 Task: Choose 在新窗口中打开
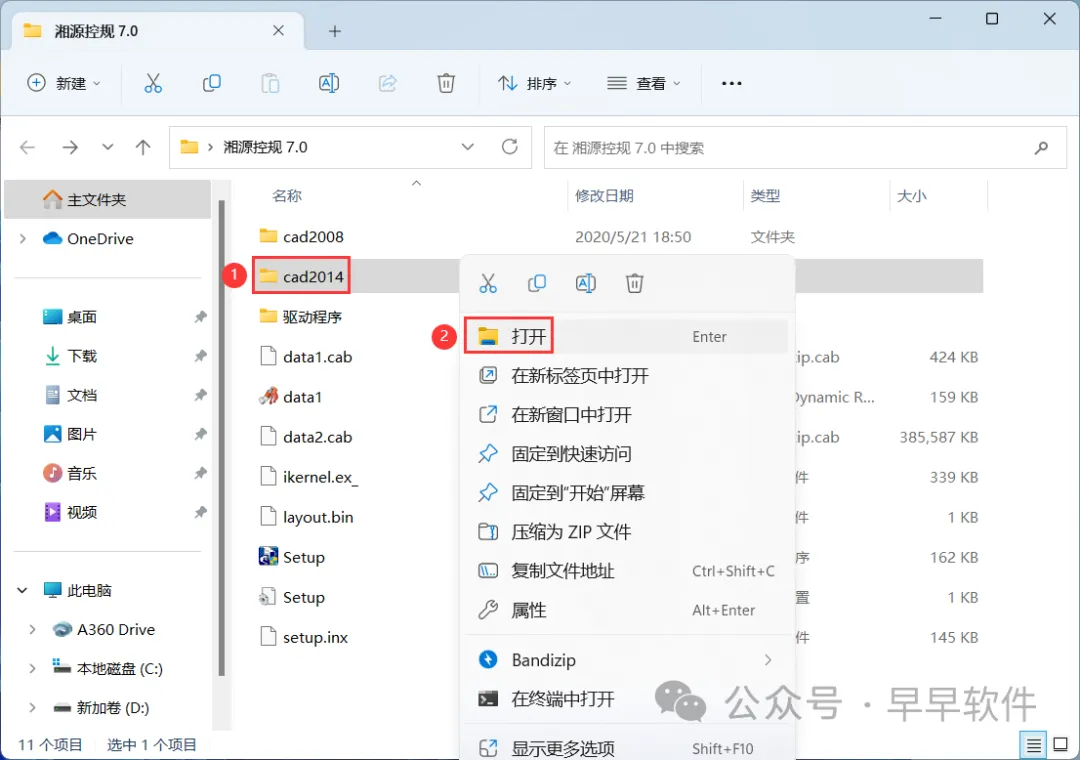pyautogui.click(x=627, y=415)
